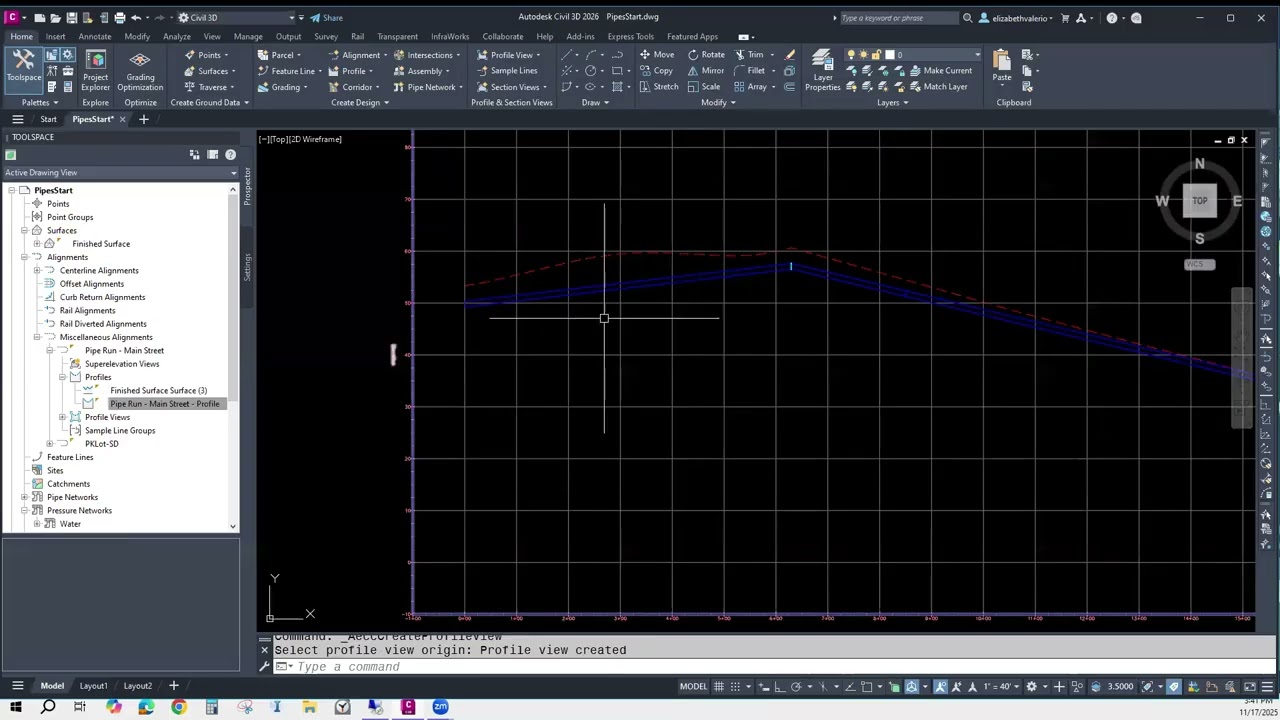Open the Active Drawing View dropdown

coord(120,173)
